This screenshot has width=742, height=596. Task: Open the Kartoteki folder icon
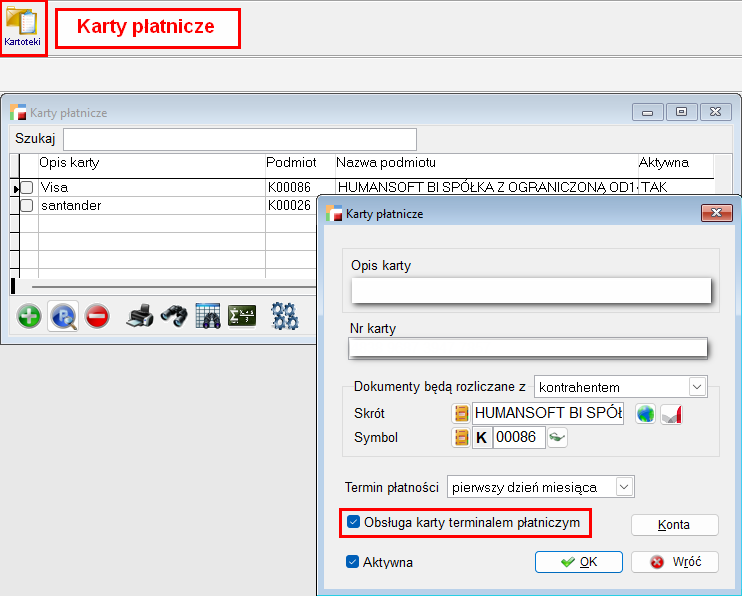(22, 27)
